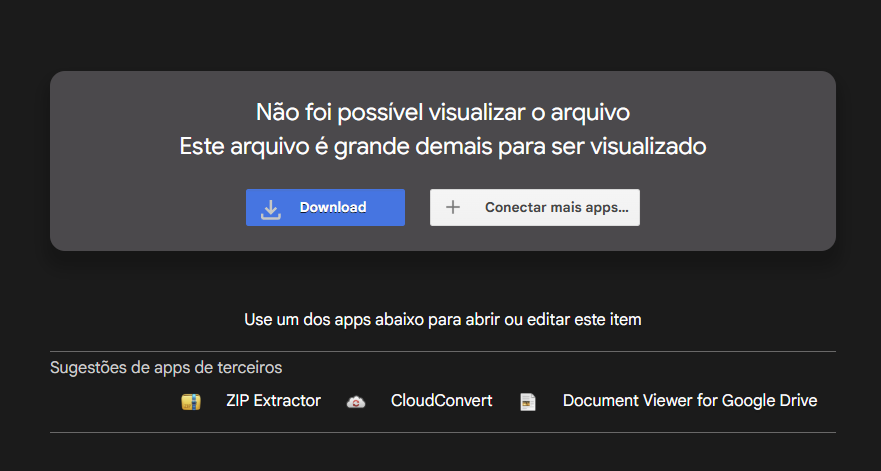Click the Document Viewer page icon
This screenshot has height=471, width=881.
pyautogui.click(x=528, y=402)
